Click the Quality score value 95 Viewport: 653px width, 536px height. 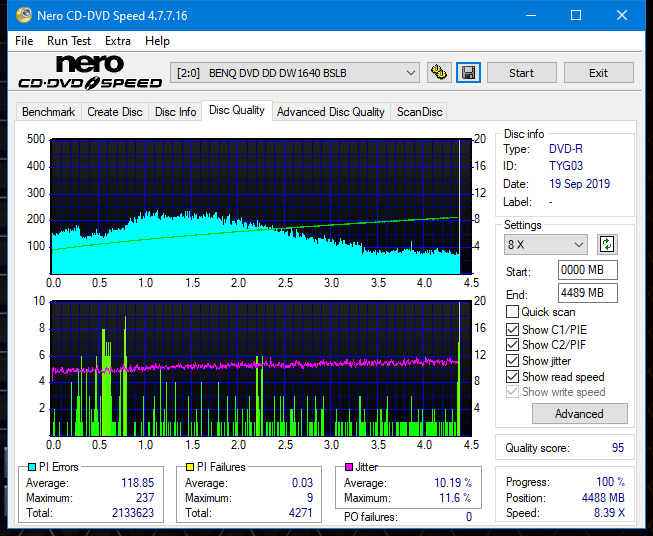[x=618, y=448]
